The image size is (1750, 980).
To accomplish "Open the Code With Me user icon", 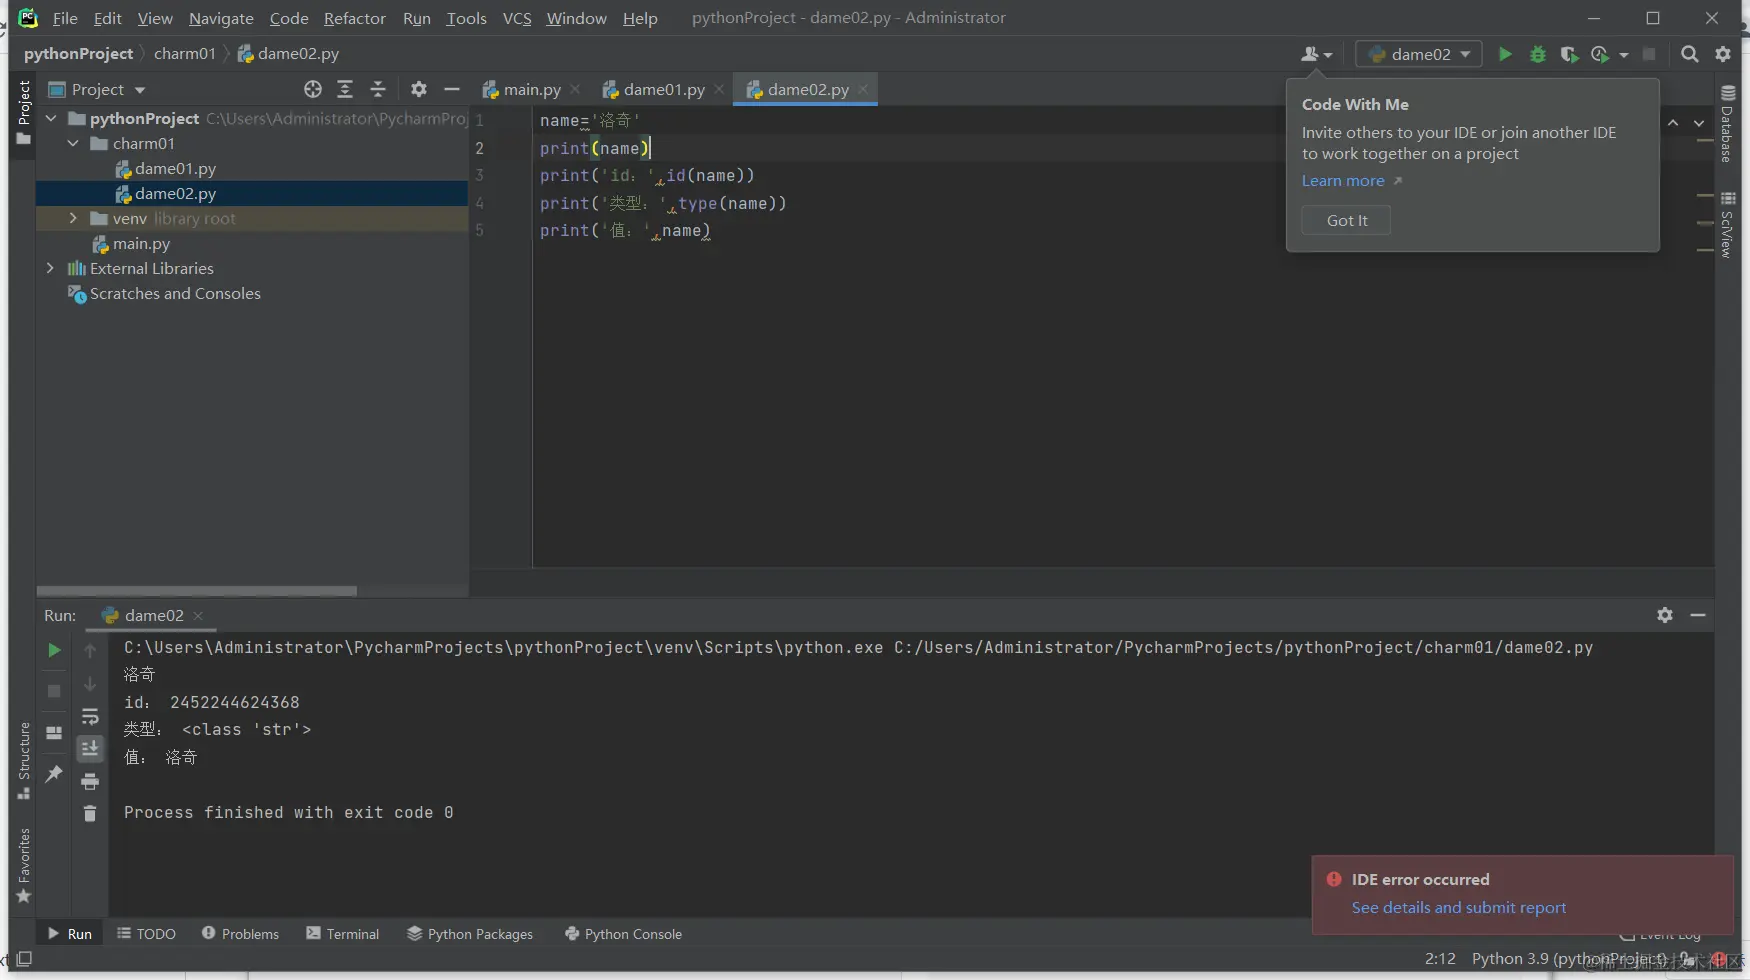I will (x=1316, y=54).
